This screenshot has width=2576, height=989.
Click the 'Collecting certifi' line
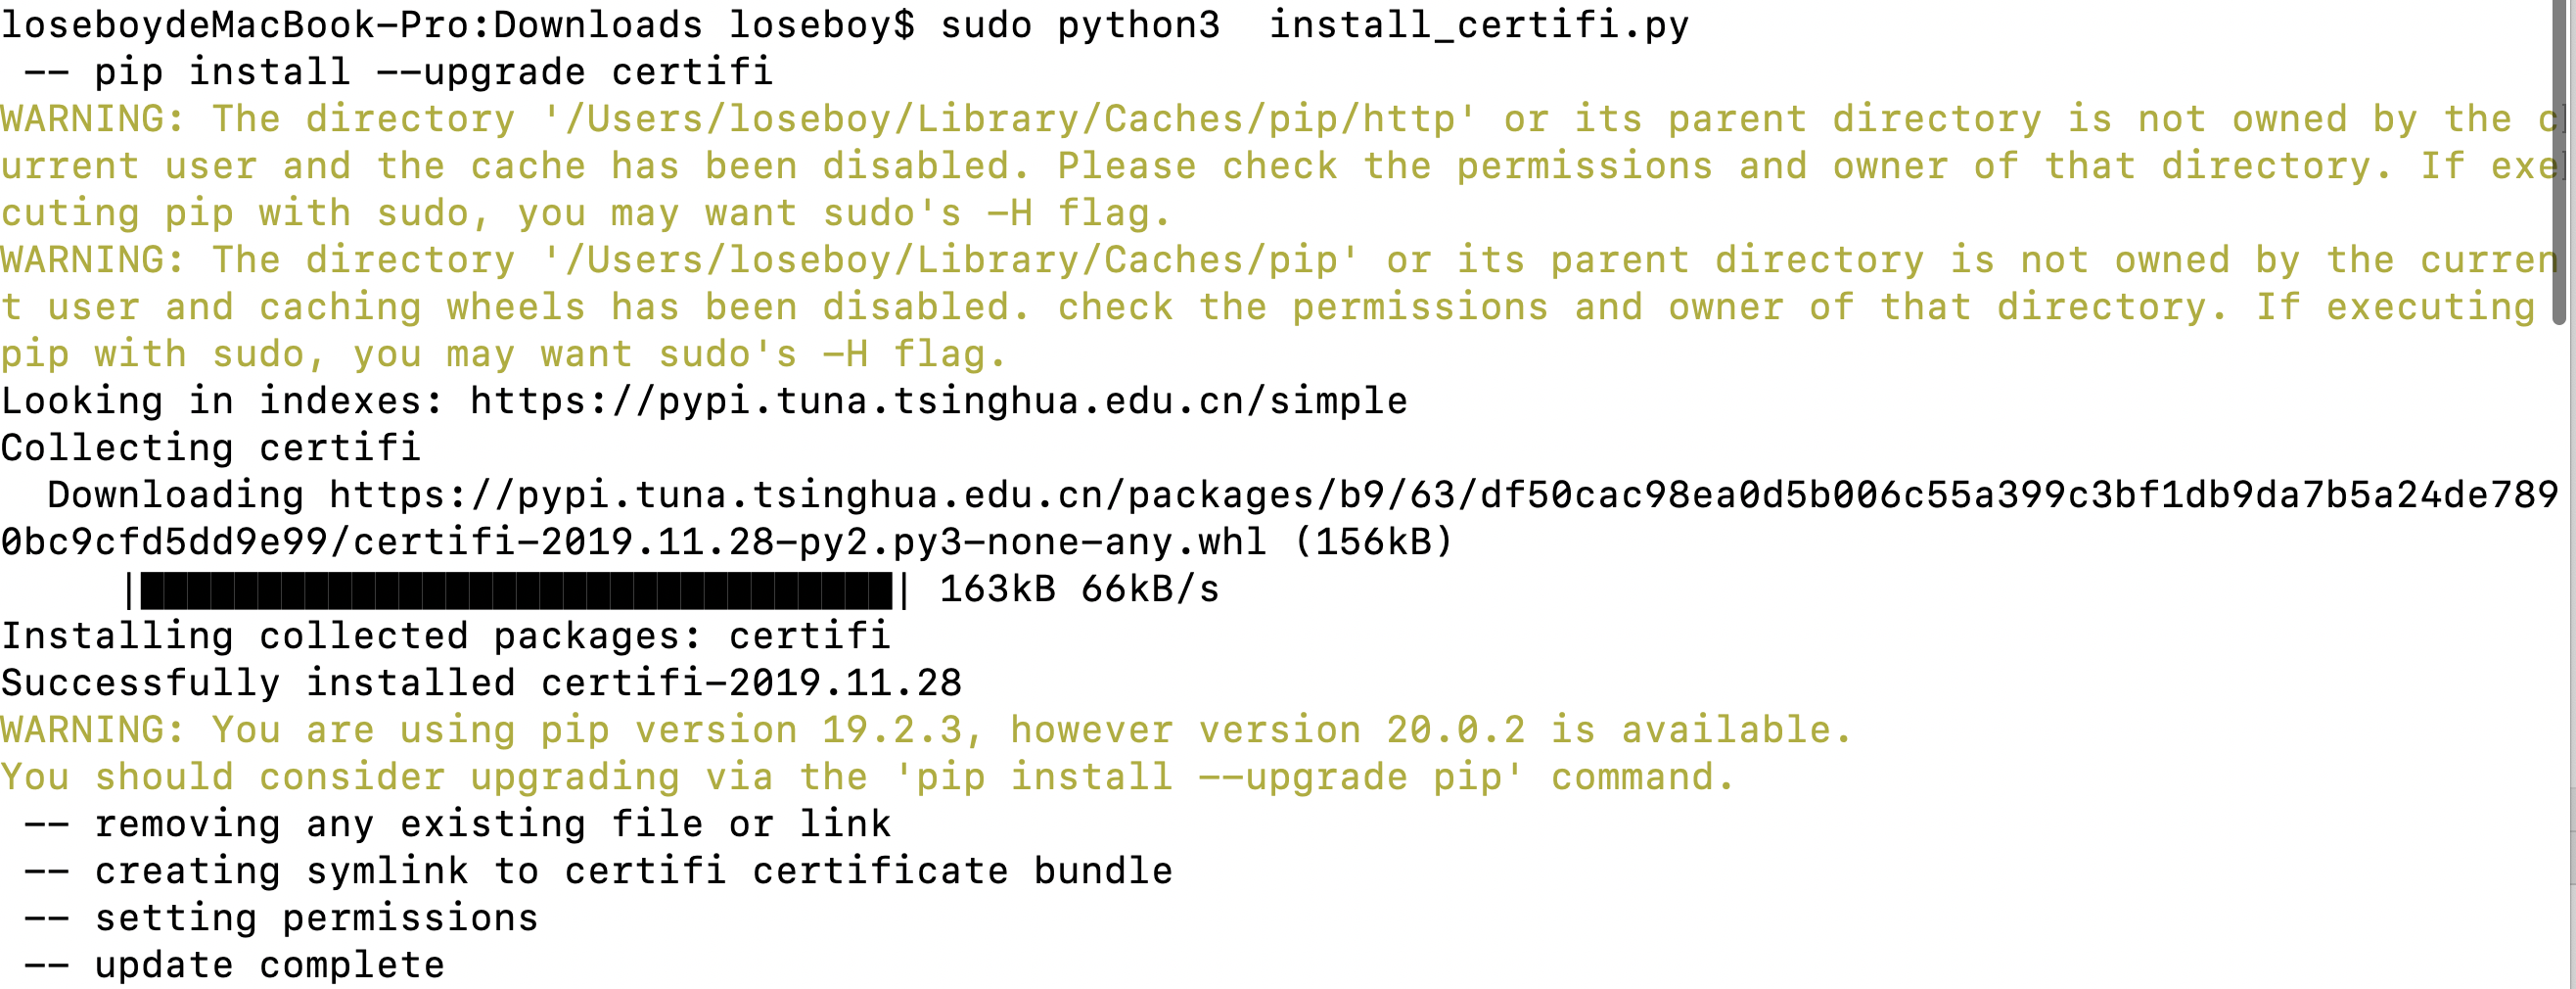pyautogui.click(x=211, y=448)
